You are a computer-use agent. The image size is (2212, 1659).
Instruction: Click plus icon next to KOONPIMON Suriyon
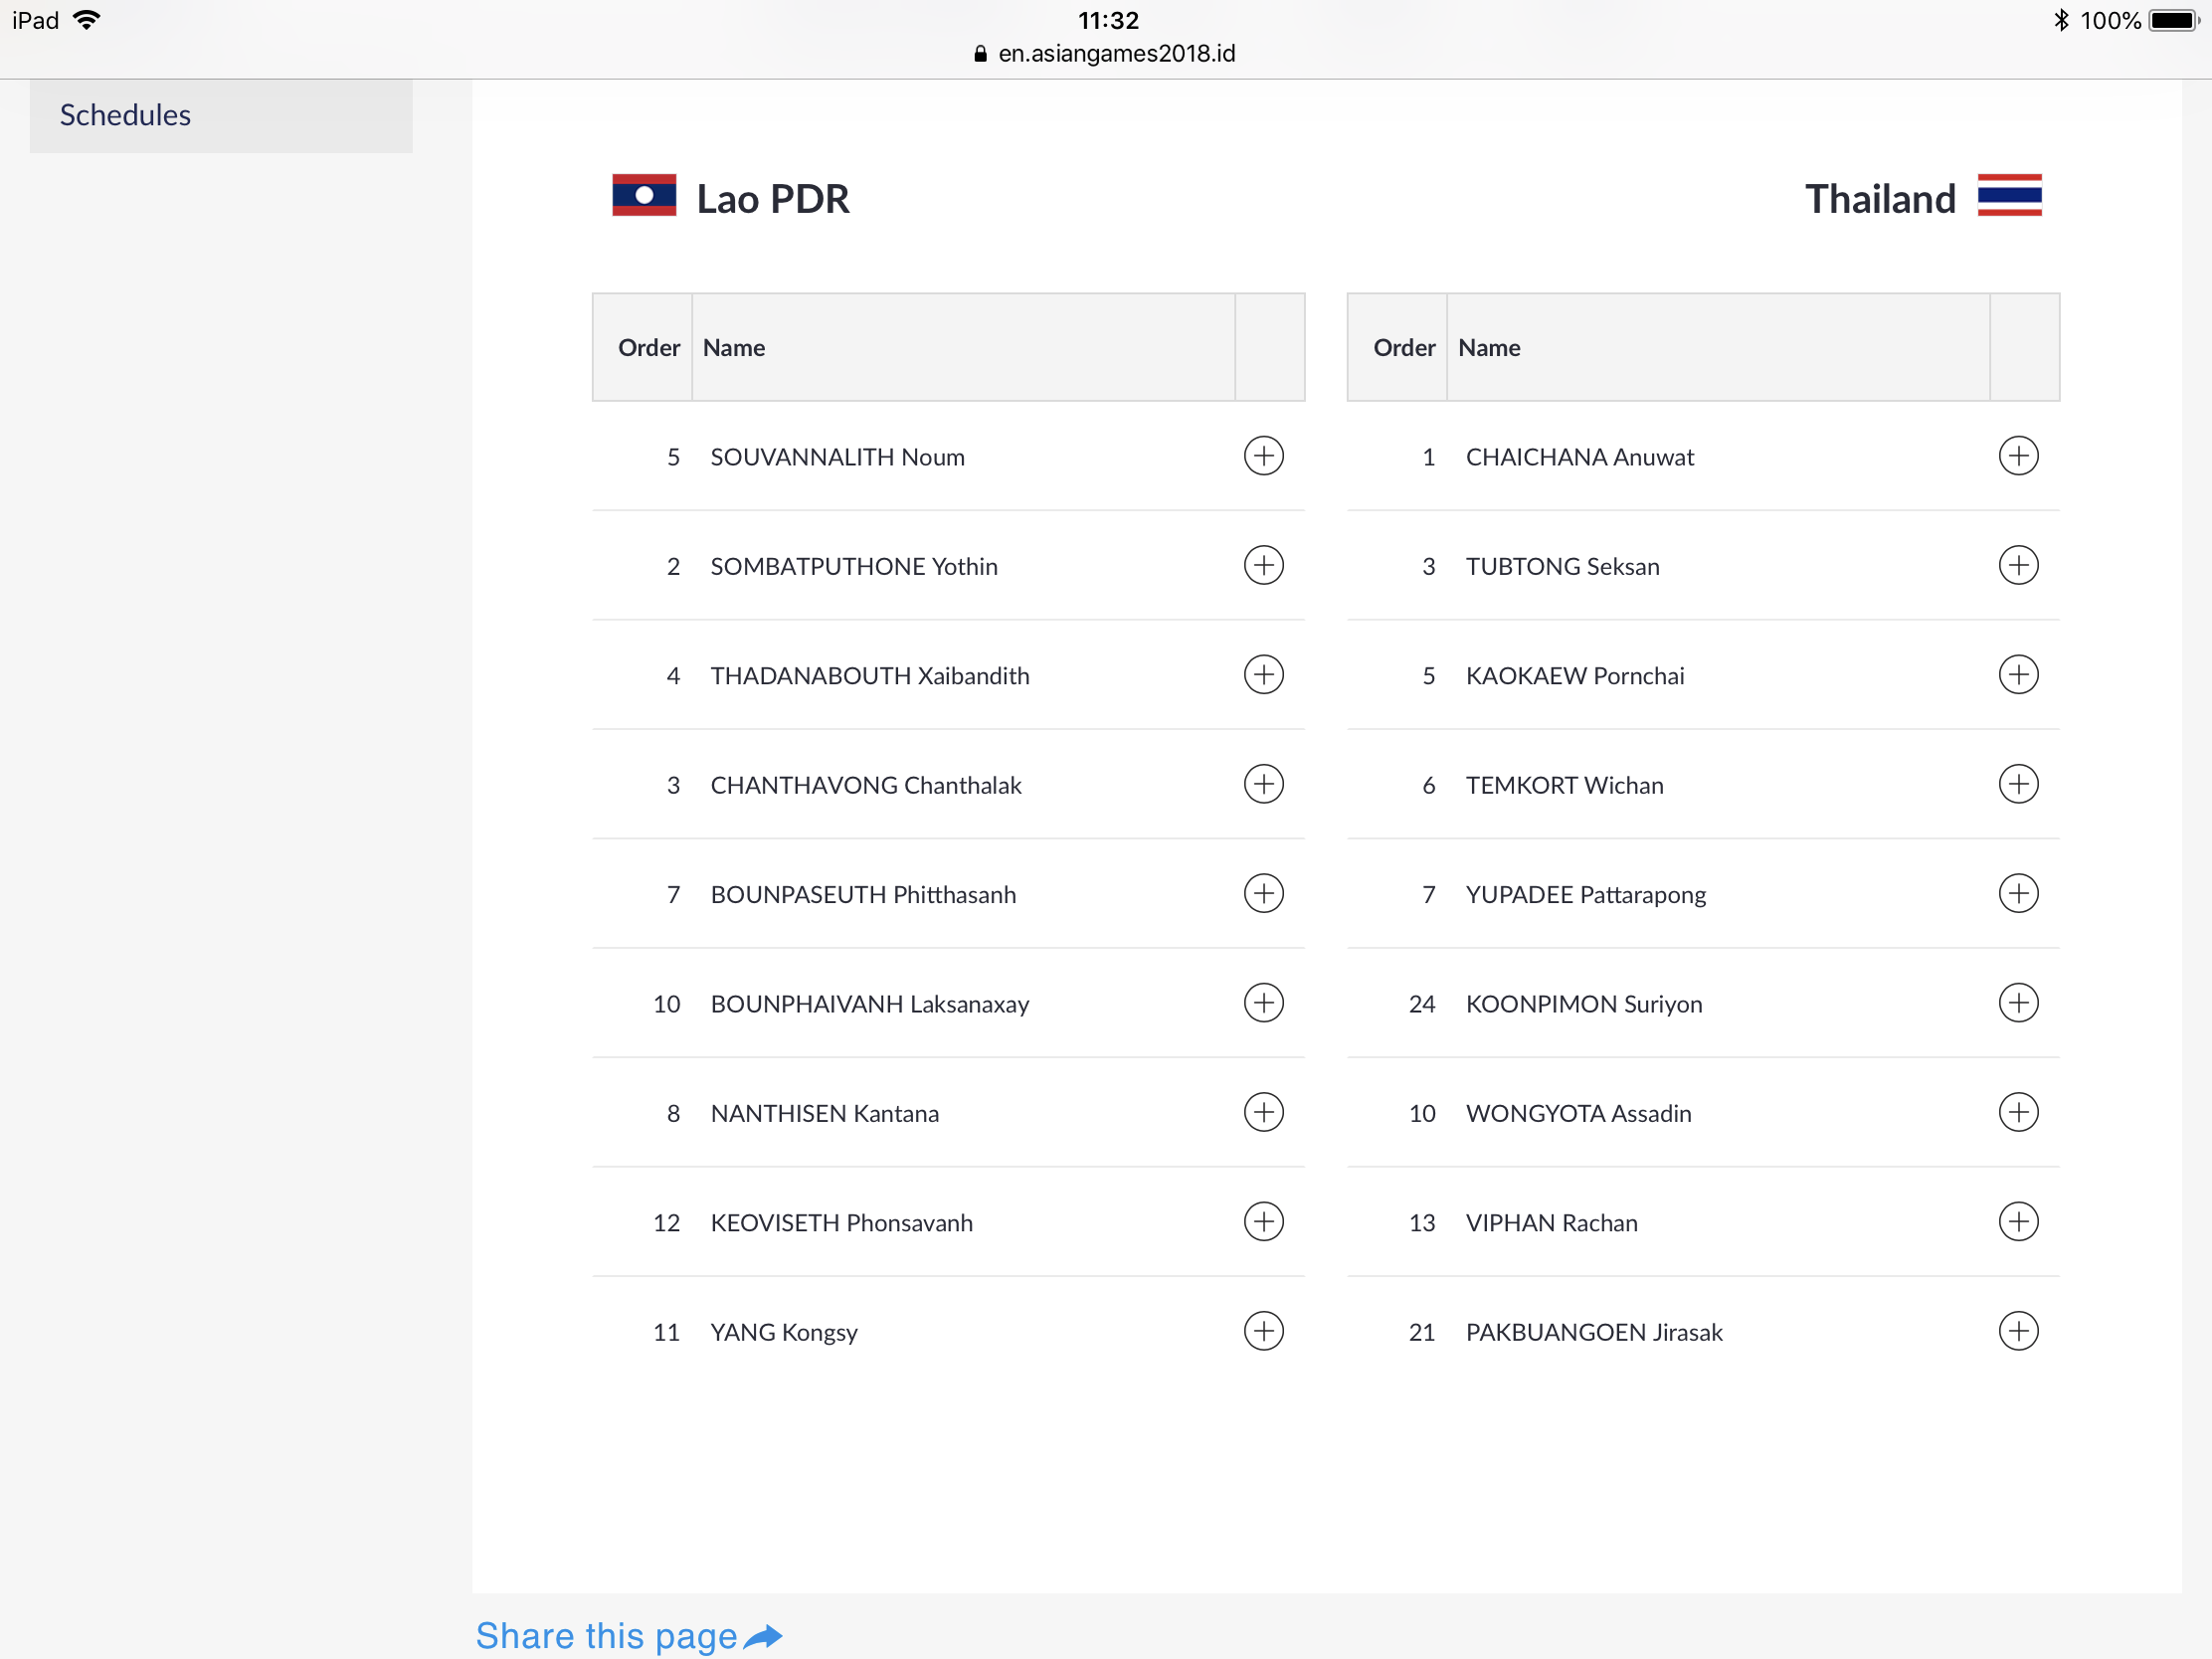tap(2019, 1003)
